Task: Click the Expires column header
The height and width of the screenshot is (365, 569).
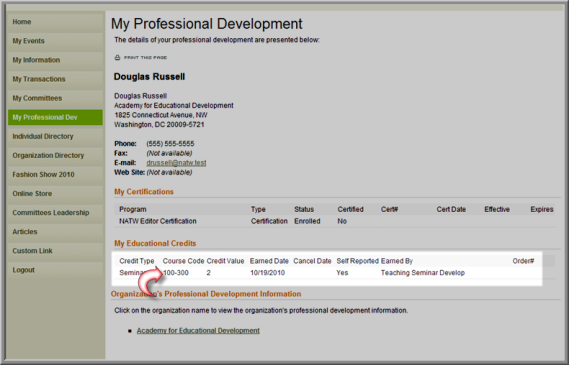Action: [x=542, y=209]
